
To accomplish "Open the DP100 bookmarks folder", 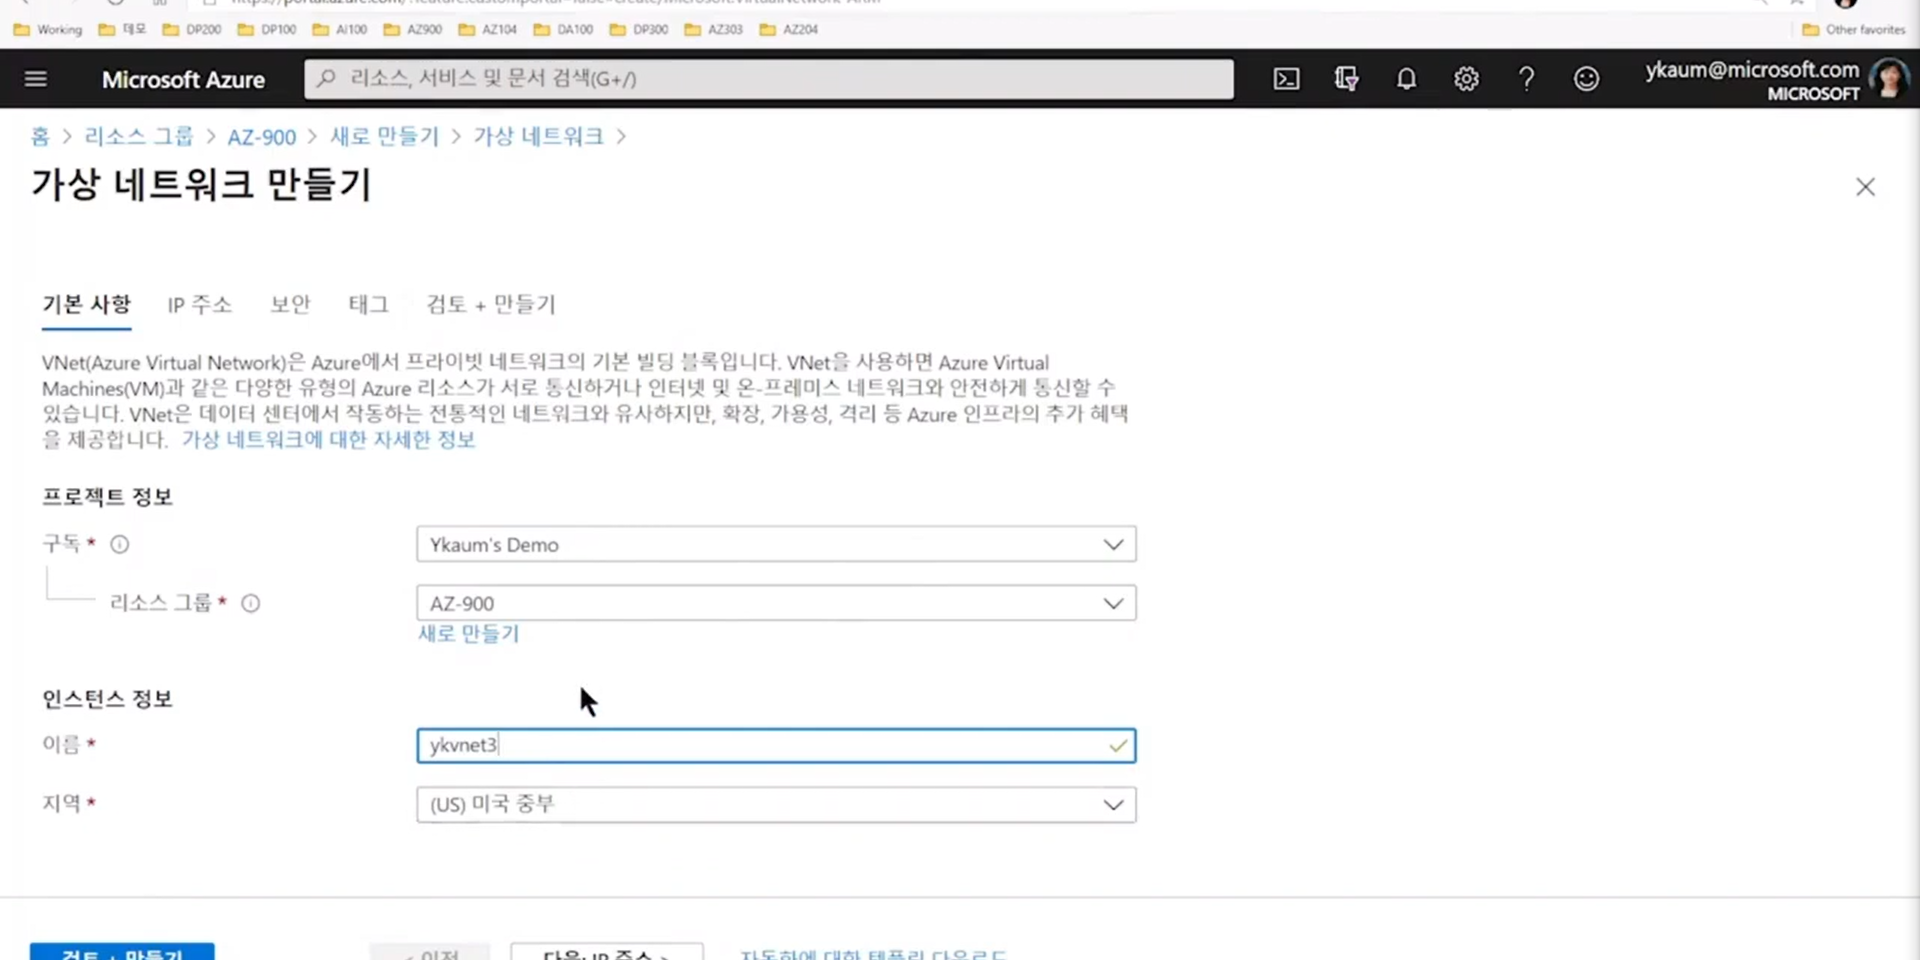I will pyautogui.click(x=267, y=29).
